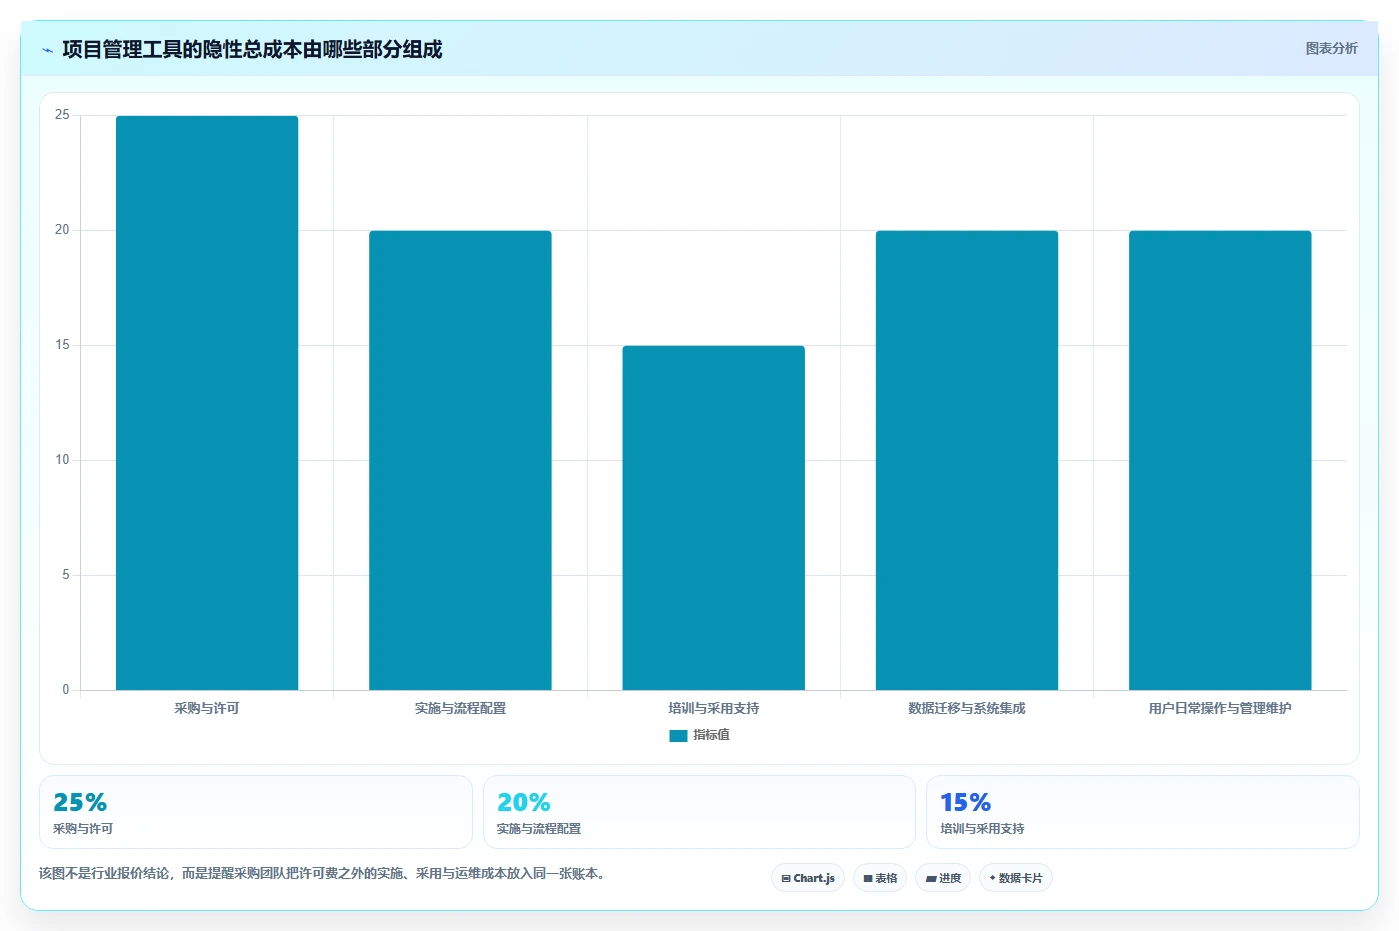Click the x-axis label 用户日常操作与管理维护
Screen dimensions: 1399x931
click(x=1220, y=708)
